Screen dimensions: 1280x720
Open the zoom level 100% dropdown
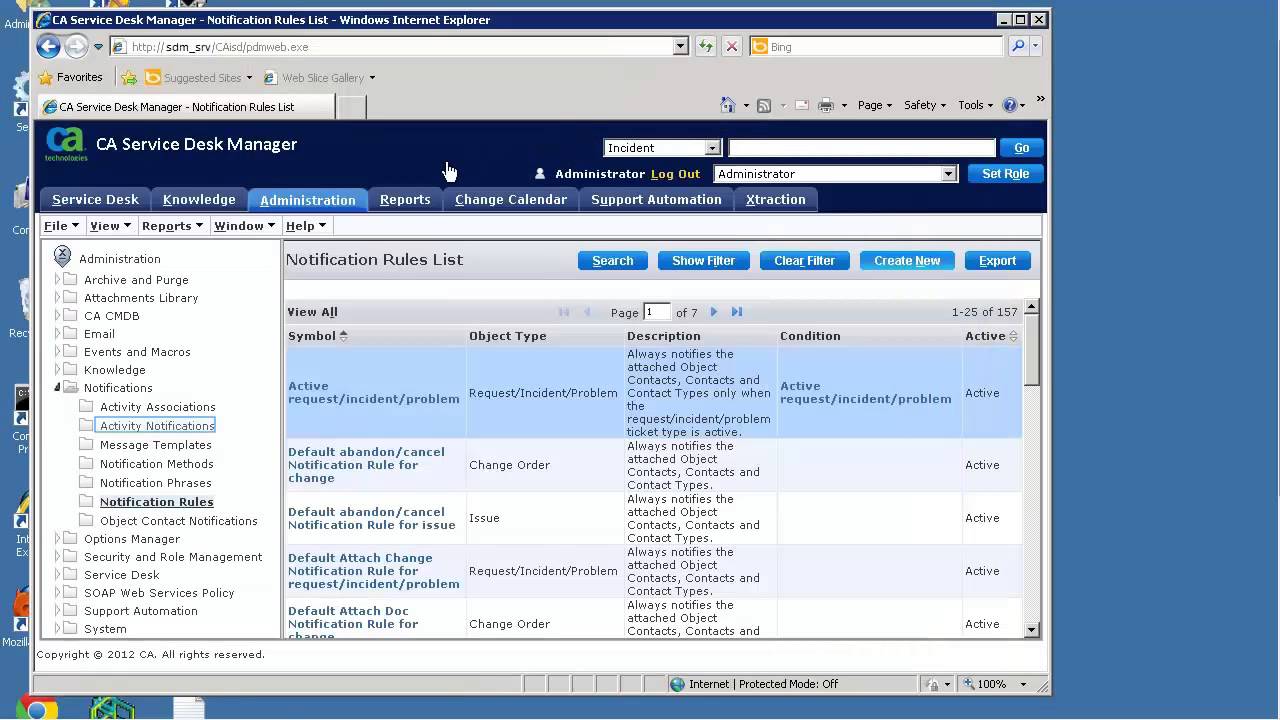tap(1023, 684)
